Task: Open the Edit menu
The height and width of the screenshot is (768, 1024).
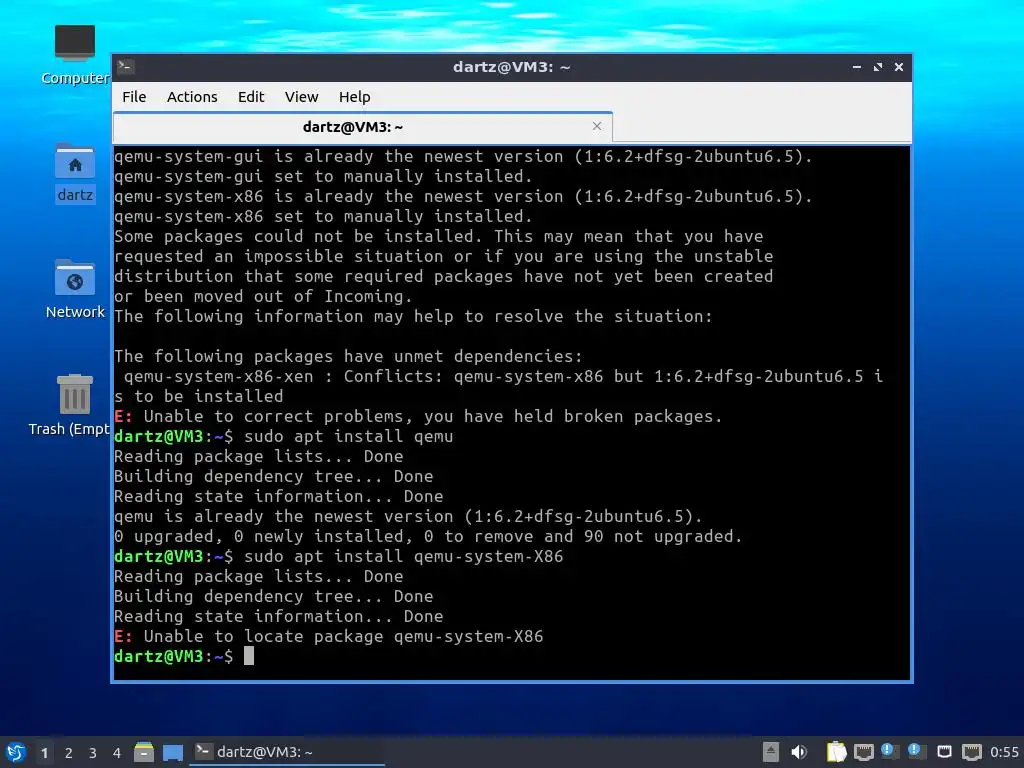Action: click(251, 97)
